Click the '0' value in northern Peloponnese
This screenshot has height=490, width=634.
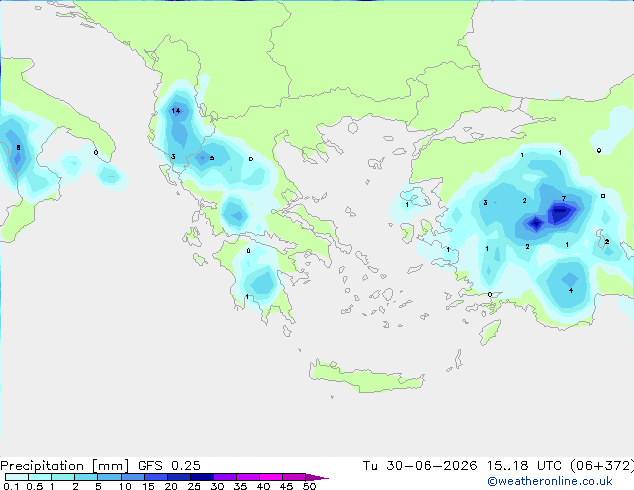pos(248,251)
